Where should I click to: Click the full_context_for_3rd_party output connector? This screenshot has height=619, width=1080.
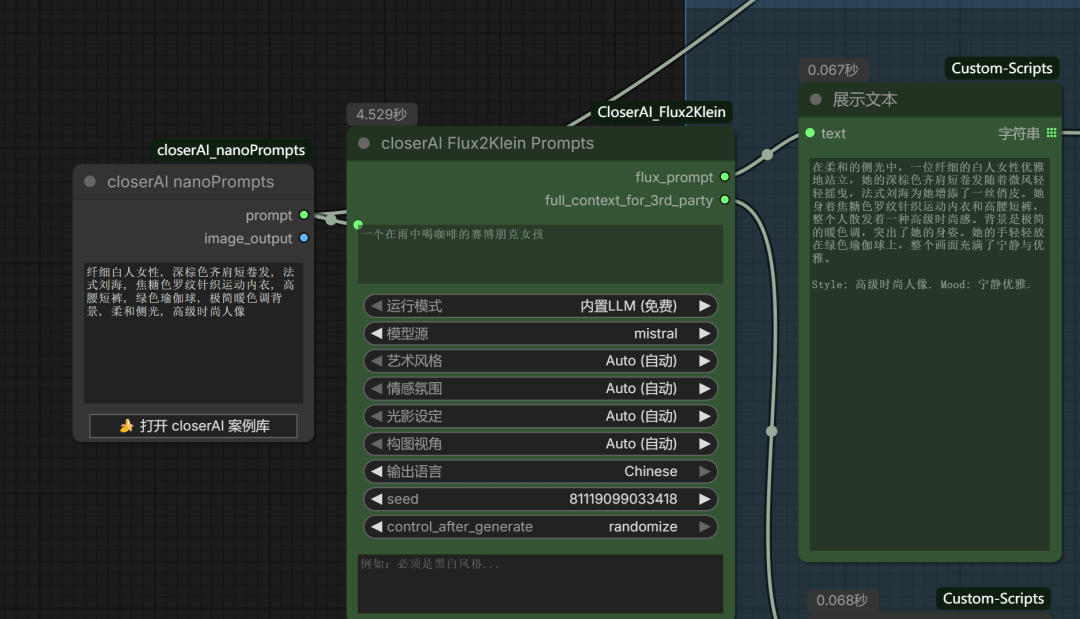725,200
